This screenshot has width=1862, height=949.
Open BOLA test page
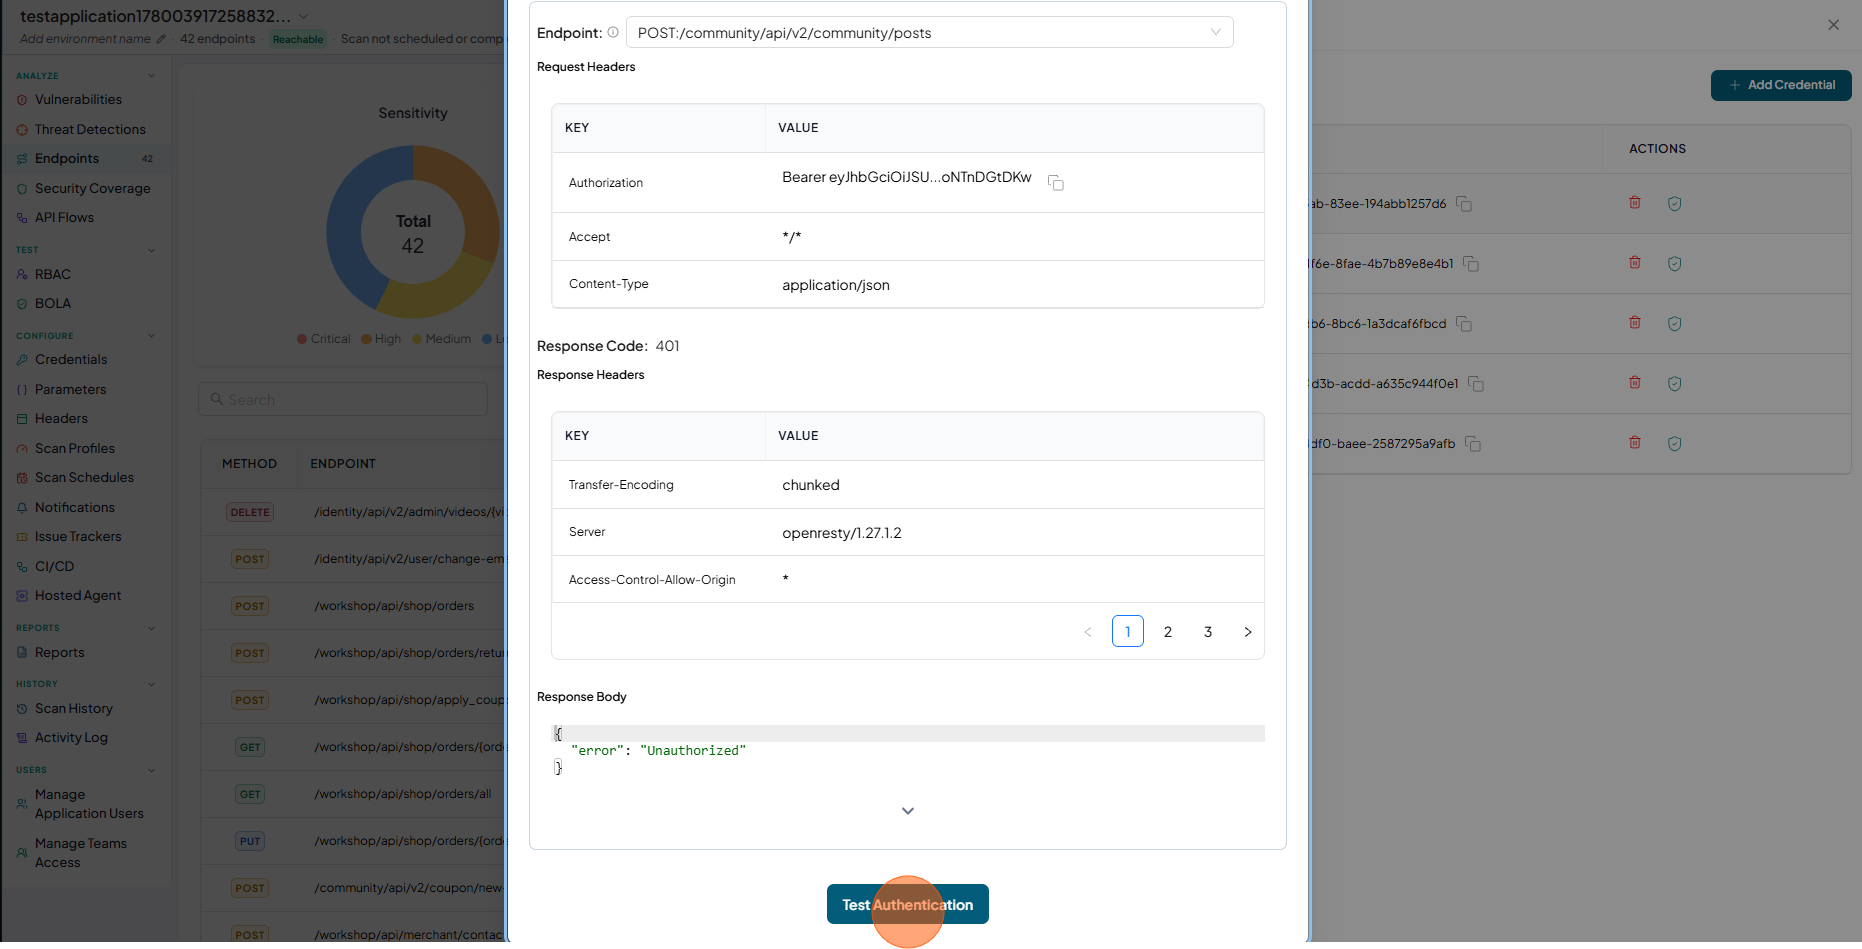coord(53,303)
